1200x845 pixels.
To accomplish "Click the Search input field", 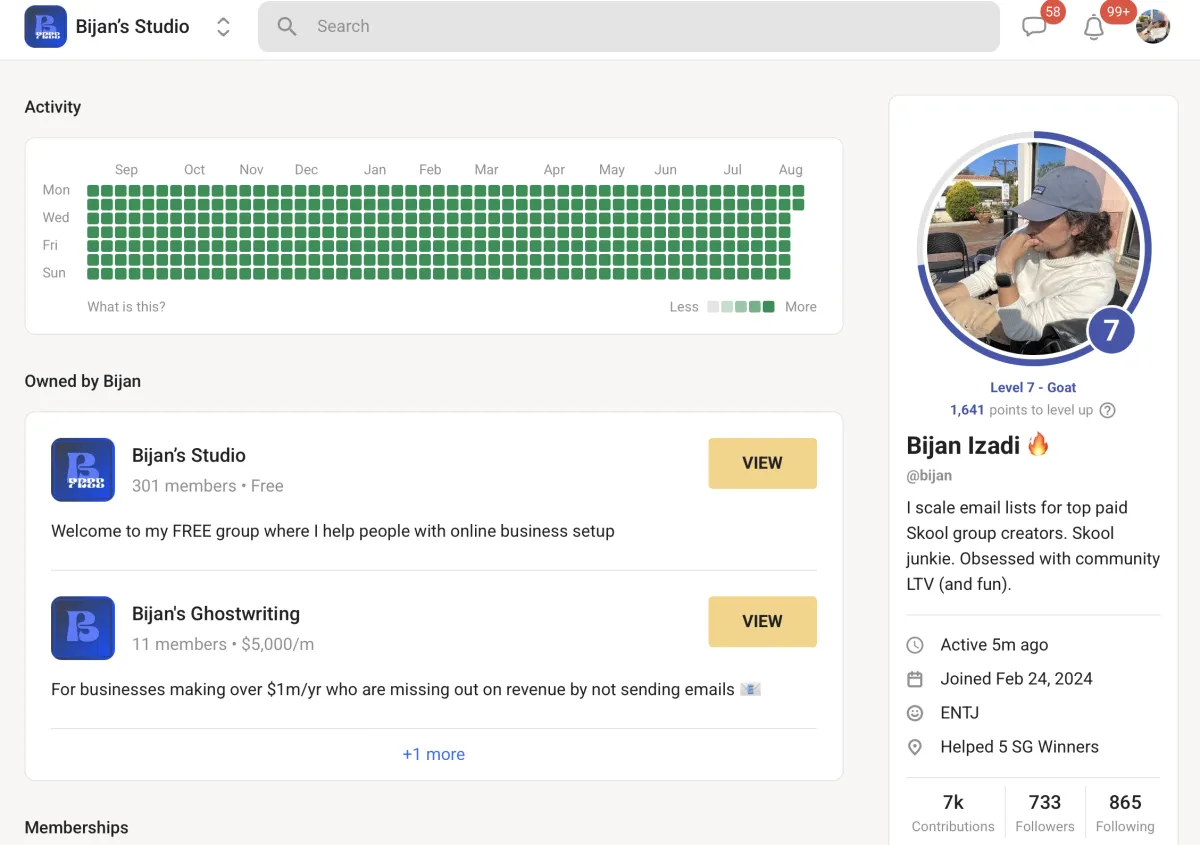I will tap(629, 27).
